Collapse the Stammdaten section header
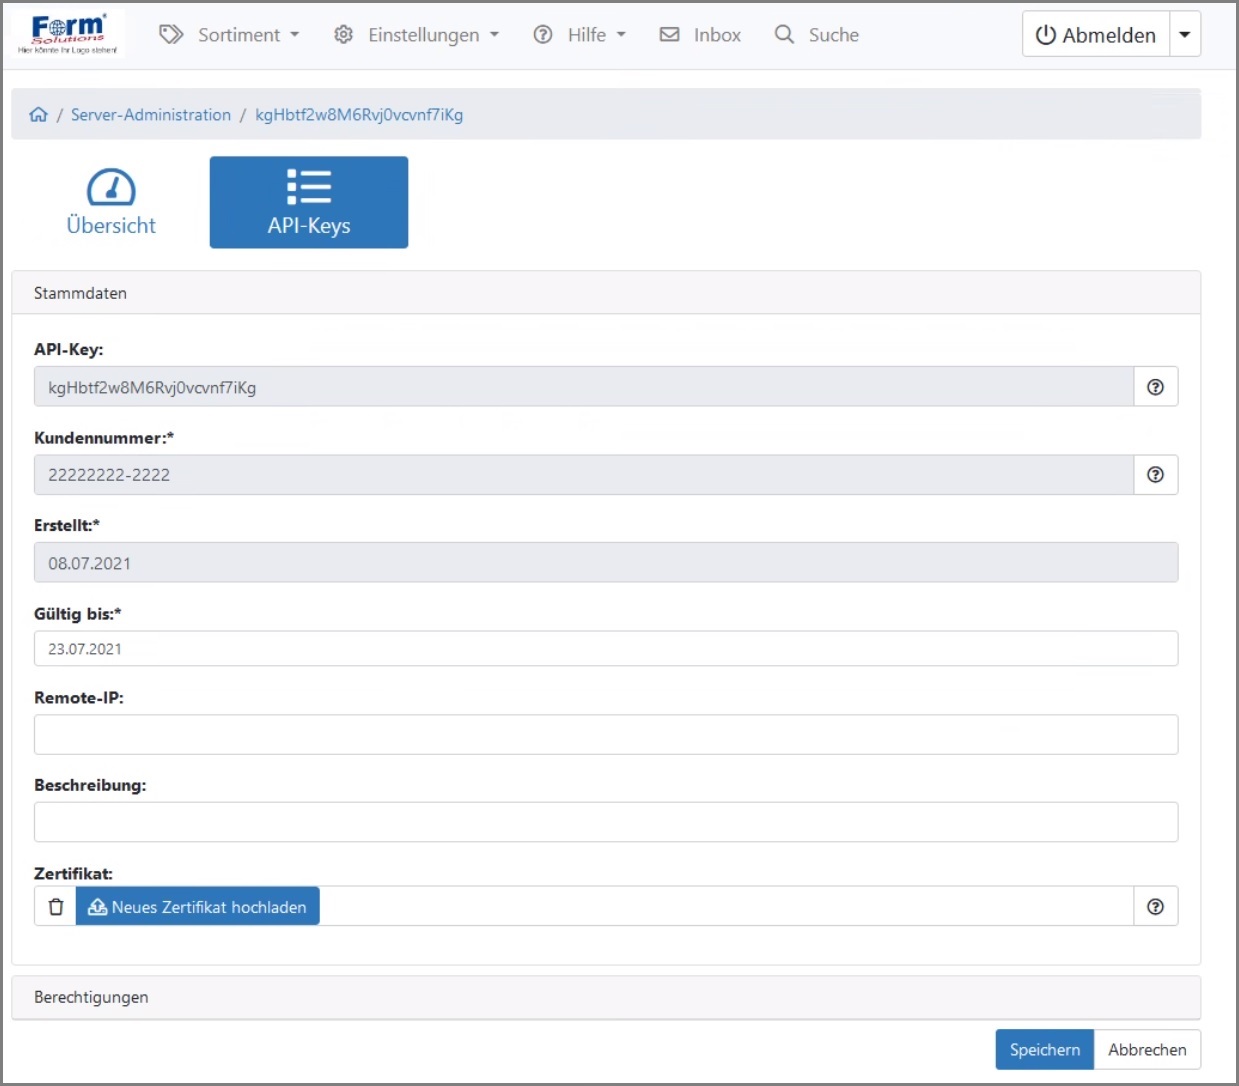This screenshot has width=1239, height=1086. [80, 293]
